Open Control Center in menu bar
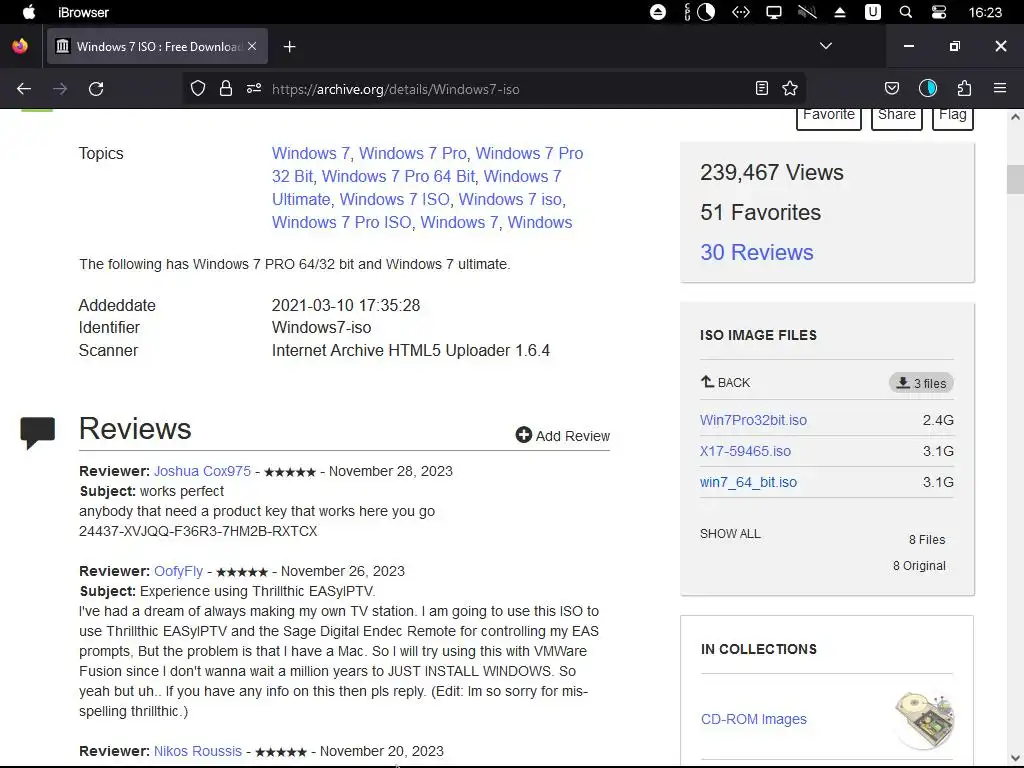1024x768 pixels. point(939,12)
